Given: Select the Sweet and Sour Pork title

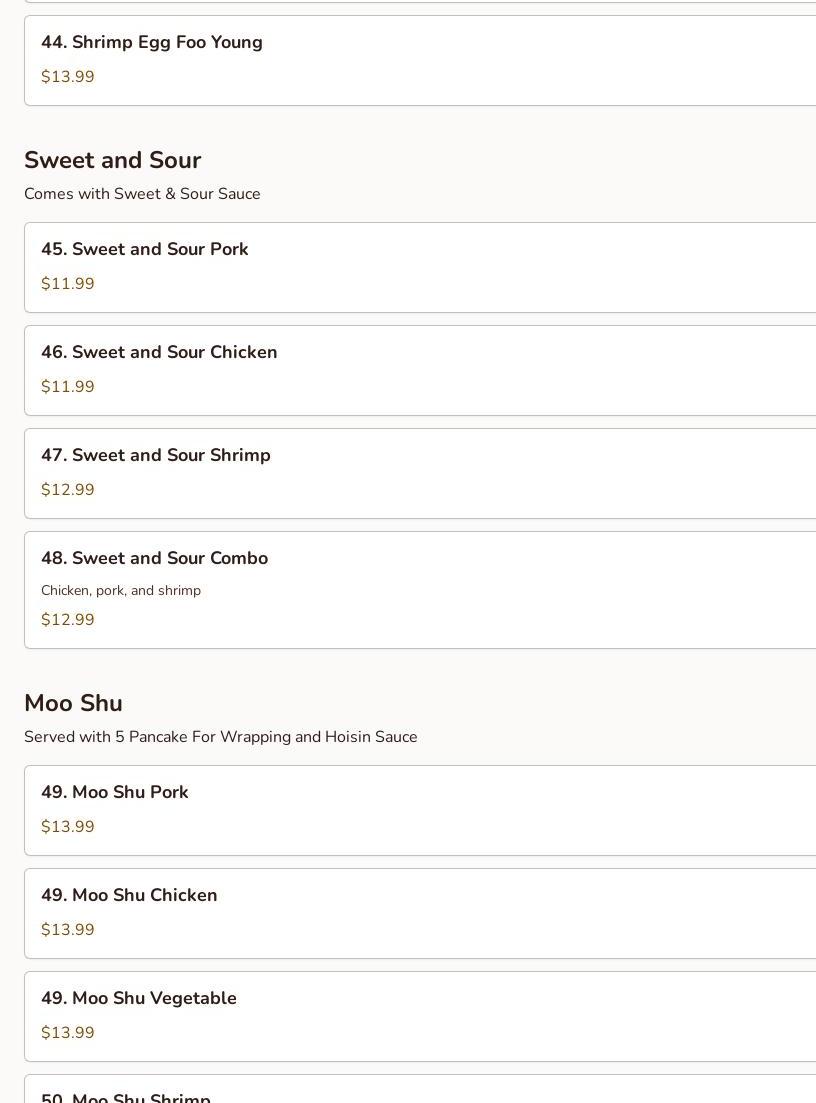Looking at the screenshot, I should click(x=144, y=249).
